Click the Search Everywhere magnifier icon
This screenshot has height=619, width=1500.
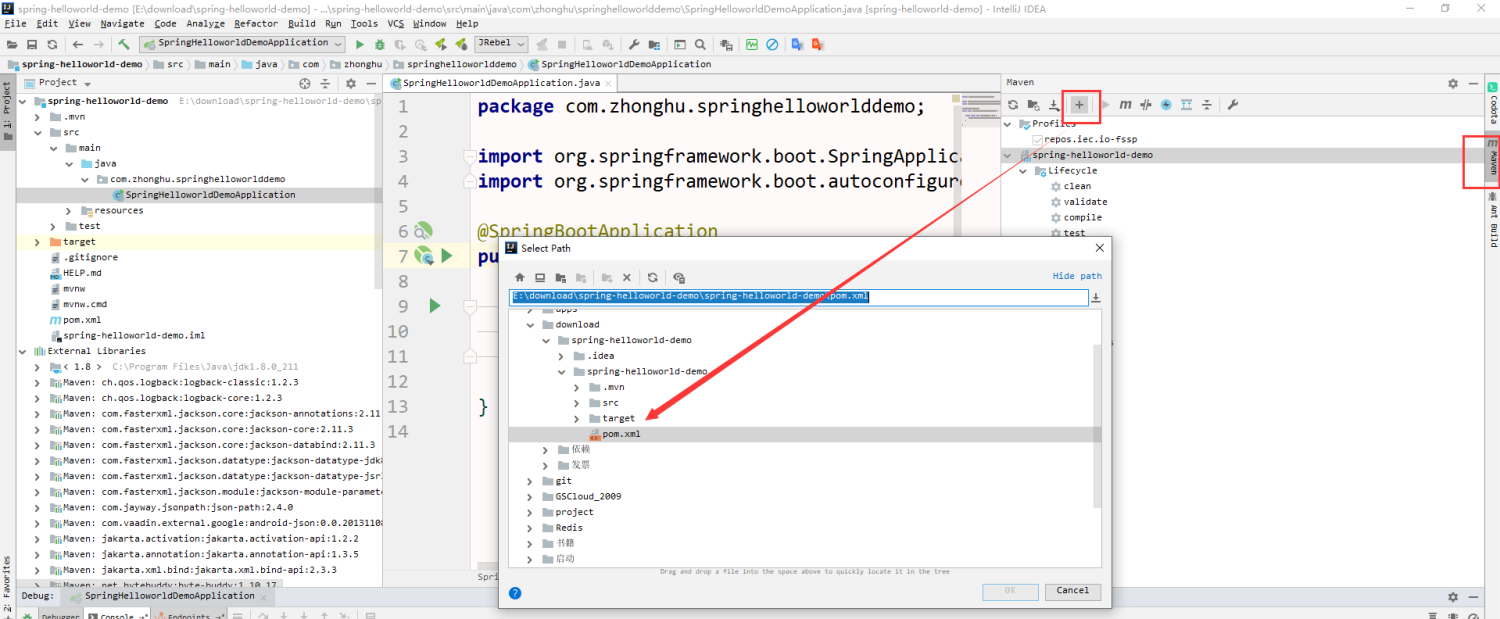(x=700, y=44)
